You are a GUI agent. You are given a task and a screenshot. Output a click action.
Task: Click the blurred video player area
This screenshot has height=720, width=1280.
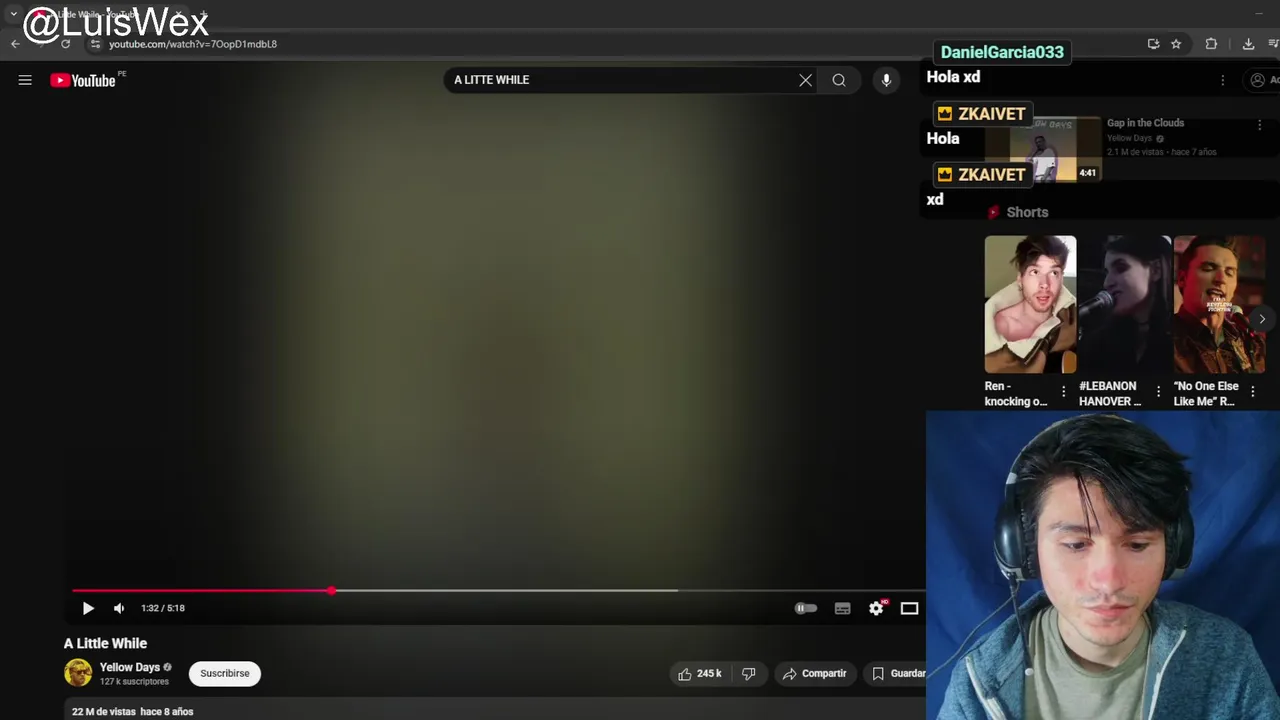pyautogui.click(x=495, y=340)
